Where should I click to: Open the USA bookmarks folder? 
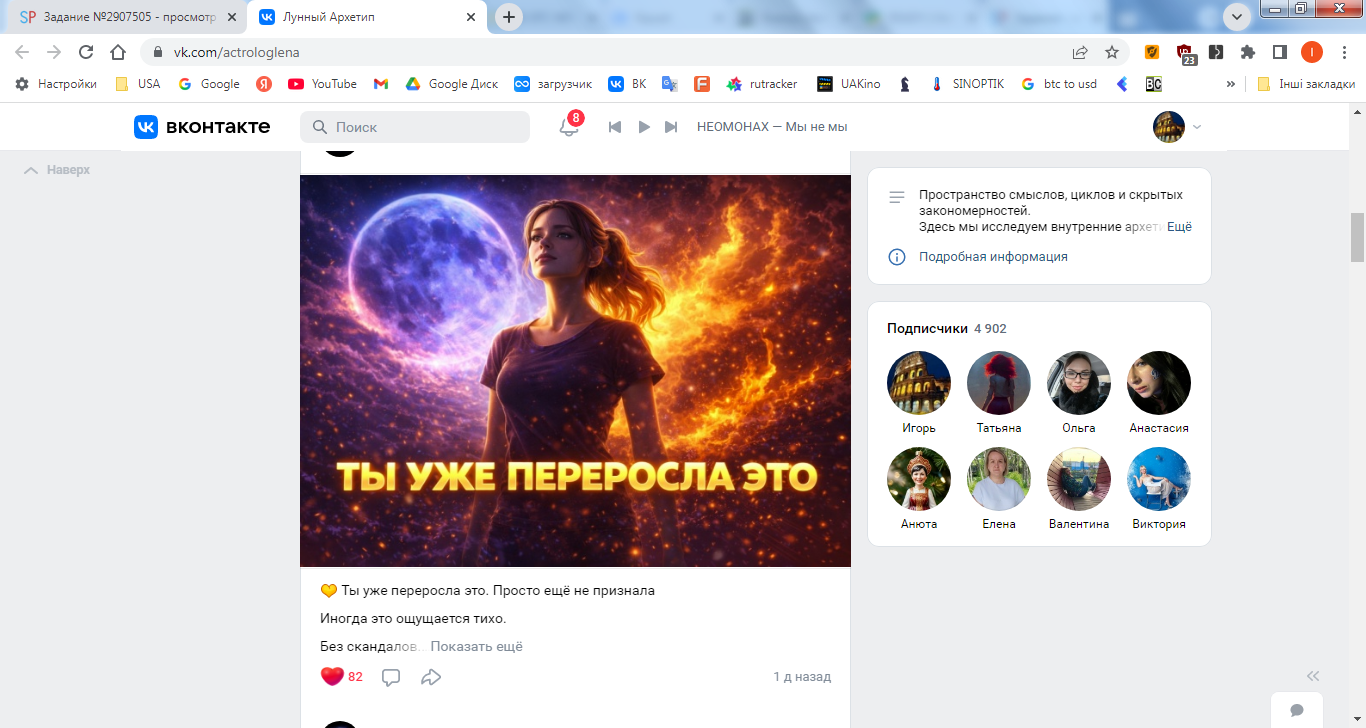click(x=138, y=84)
